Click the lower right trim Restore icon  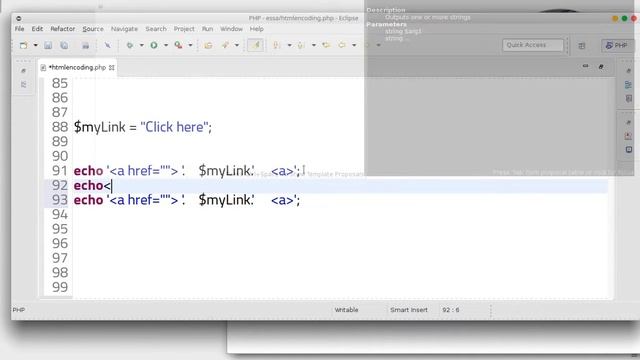(x=629, y=122)
